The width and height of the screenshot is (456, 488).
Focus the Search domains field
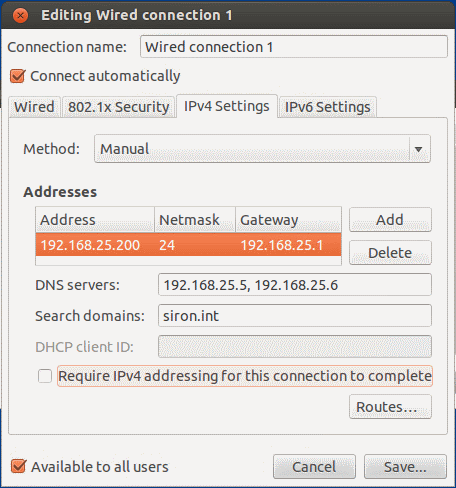(x=295, y=315)
